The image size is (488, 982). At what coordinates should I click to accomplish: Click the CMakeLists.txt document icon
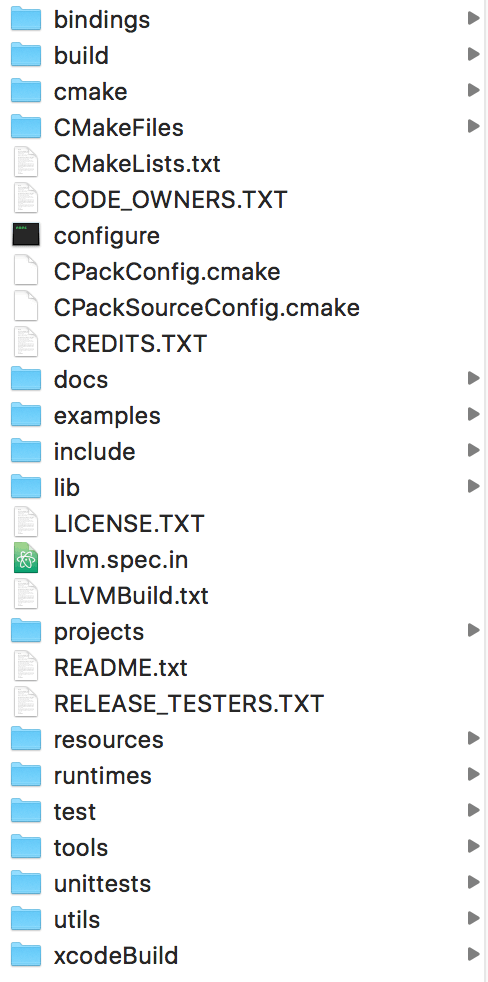click(26, 163)
